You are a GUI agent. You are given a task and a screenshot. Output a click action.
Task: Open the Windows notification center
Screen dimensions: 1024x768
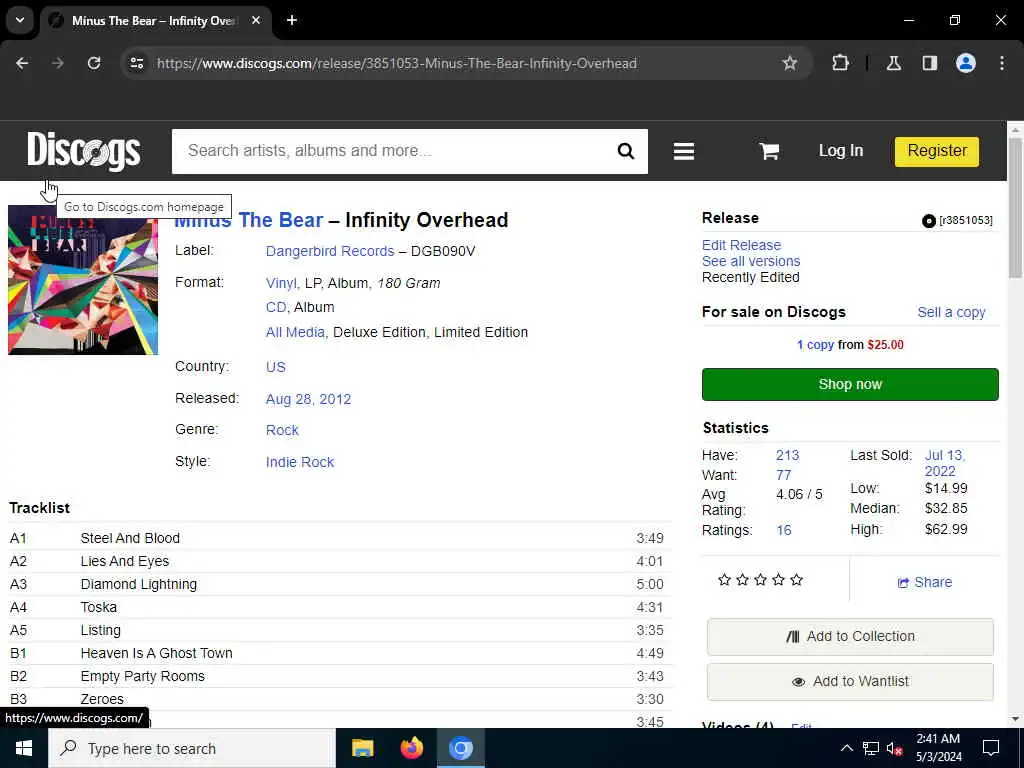pyautogui.click(x=991, y=748)
